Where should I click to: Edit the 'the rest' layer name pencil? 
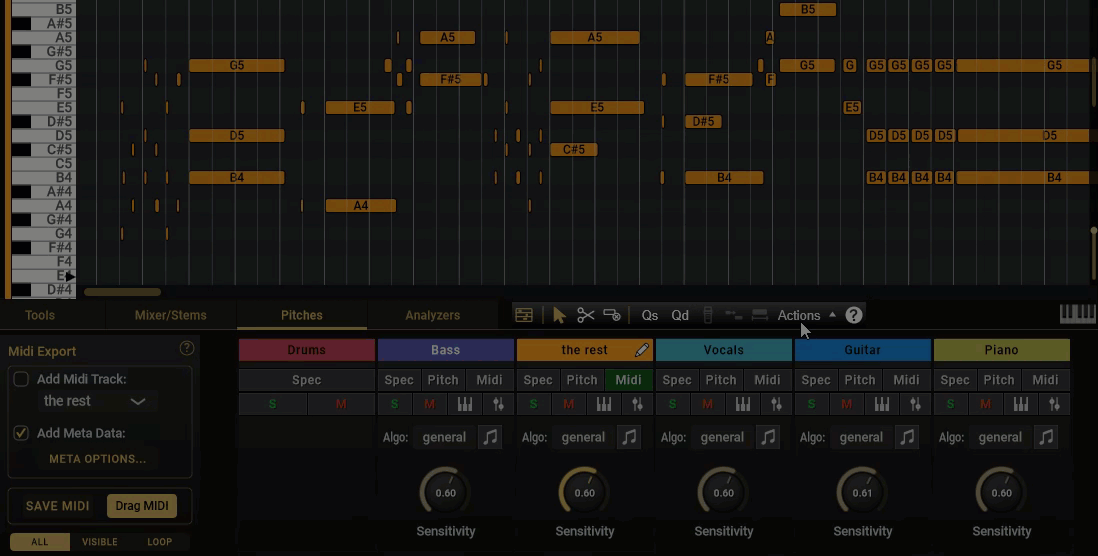pyautogui.click(x=641, y=349)
